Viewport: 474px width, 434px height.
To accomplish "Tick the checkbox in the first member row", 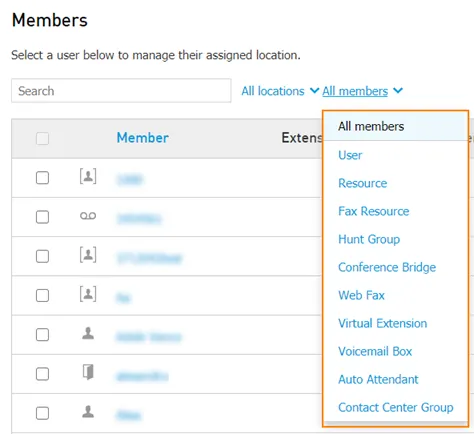I will coord(42,178).
